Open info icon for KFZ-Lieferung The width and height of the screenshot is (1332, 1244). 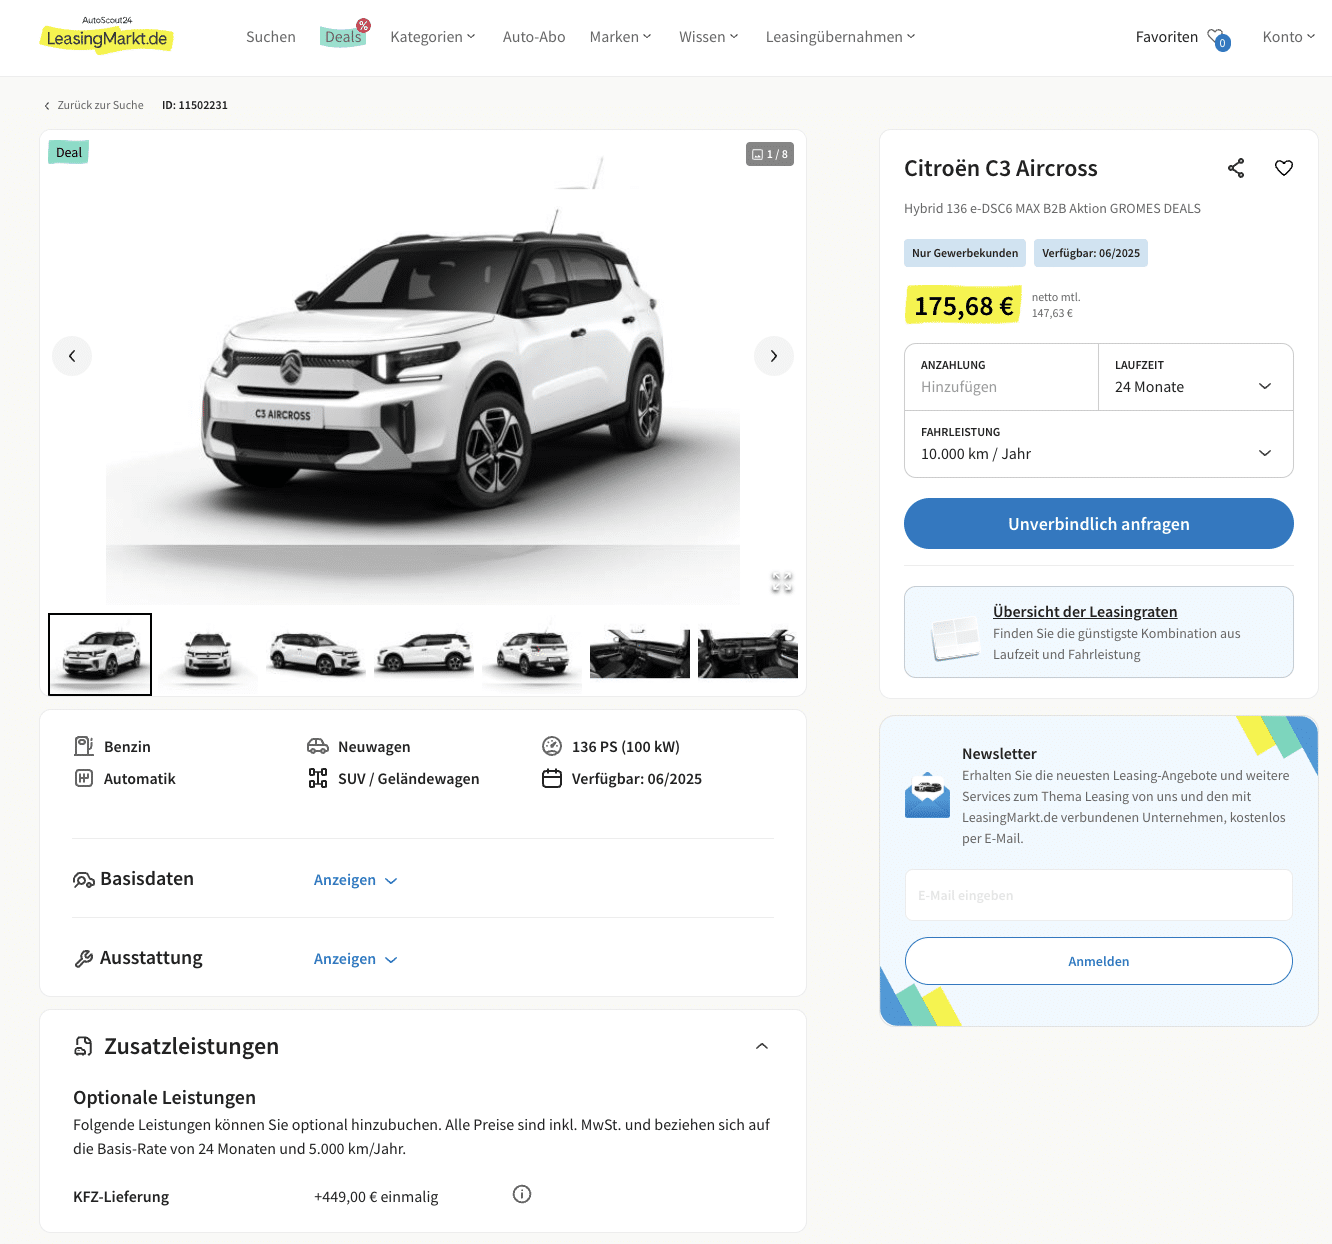[x=522, y=1194]
